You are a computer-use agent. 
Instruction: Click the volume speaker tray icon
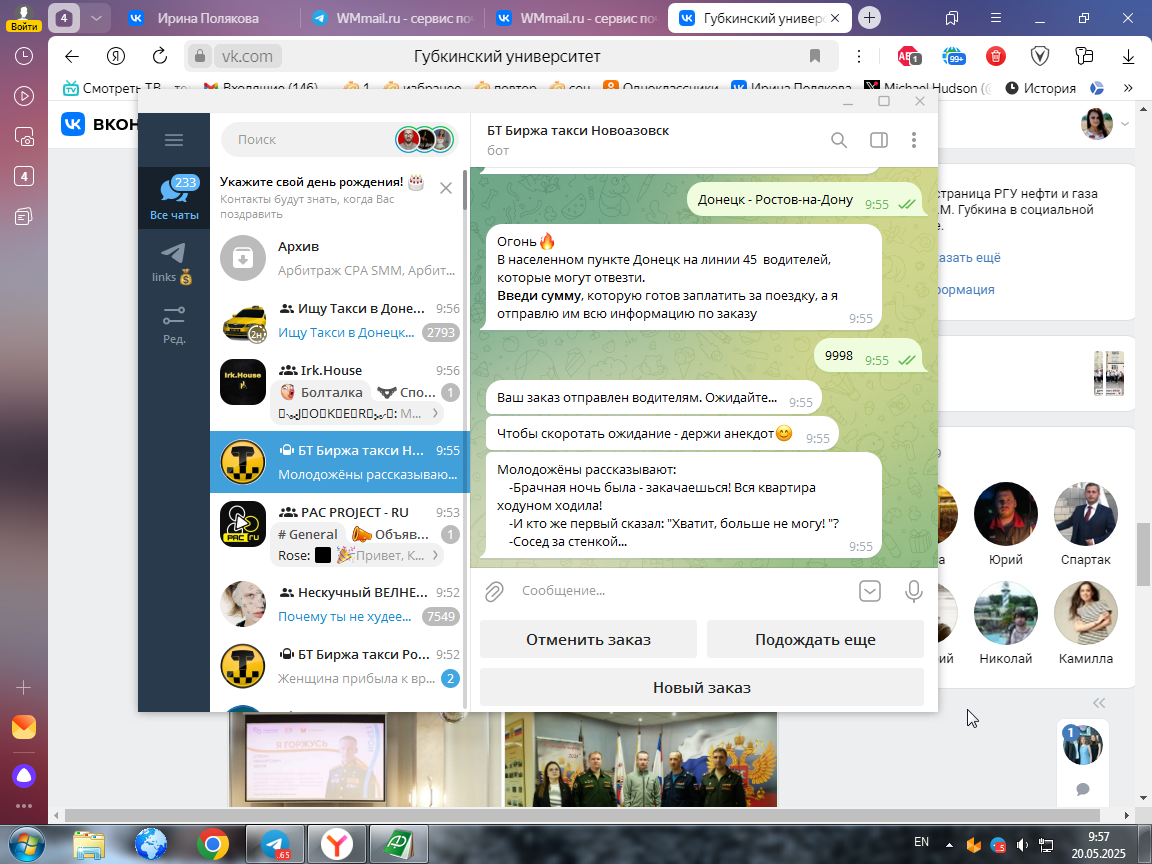[x=1021, y=845]
